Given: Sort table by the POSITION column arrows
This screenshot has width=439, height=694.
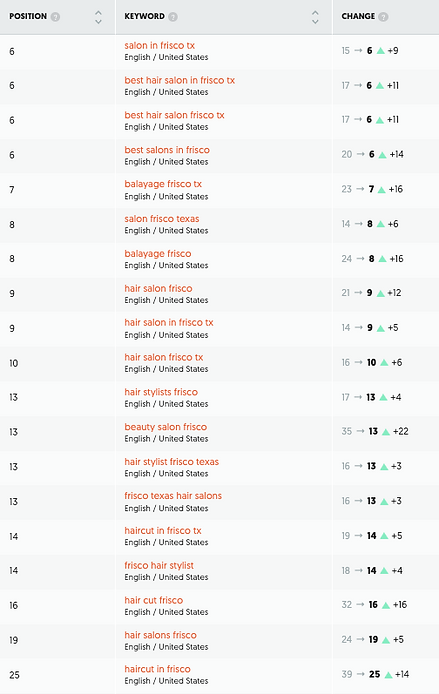Looking at the screenshot, I should [x=98, y=17].
